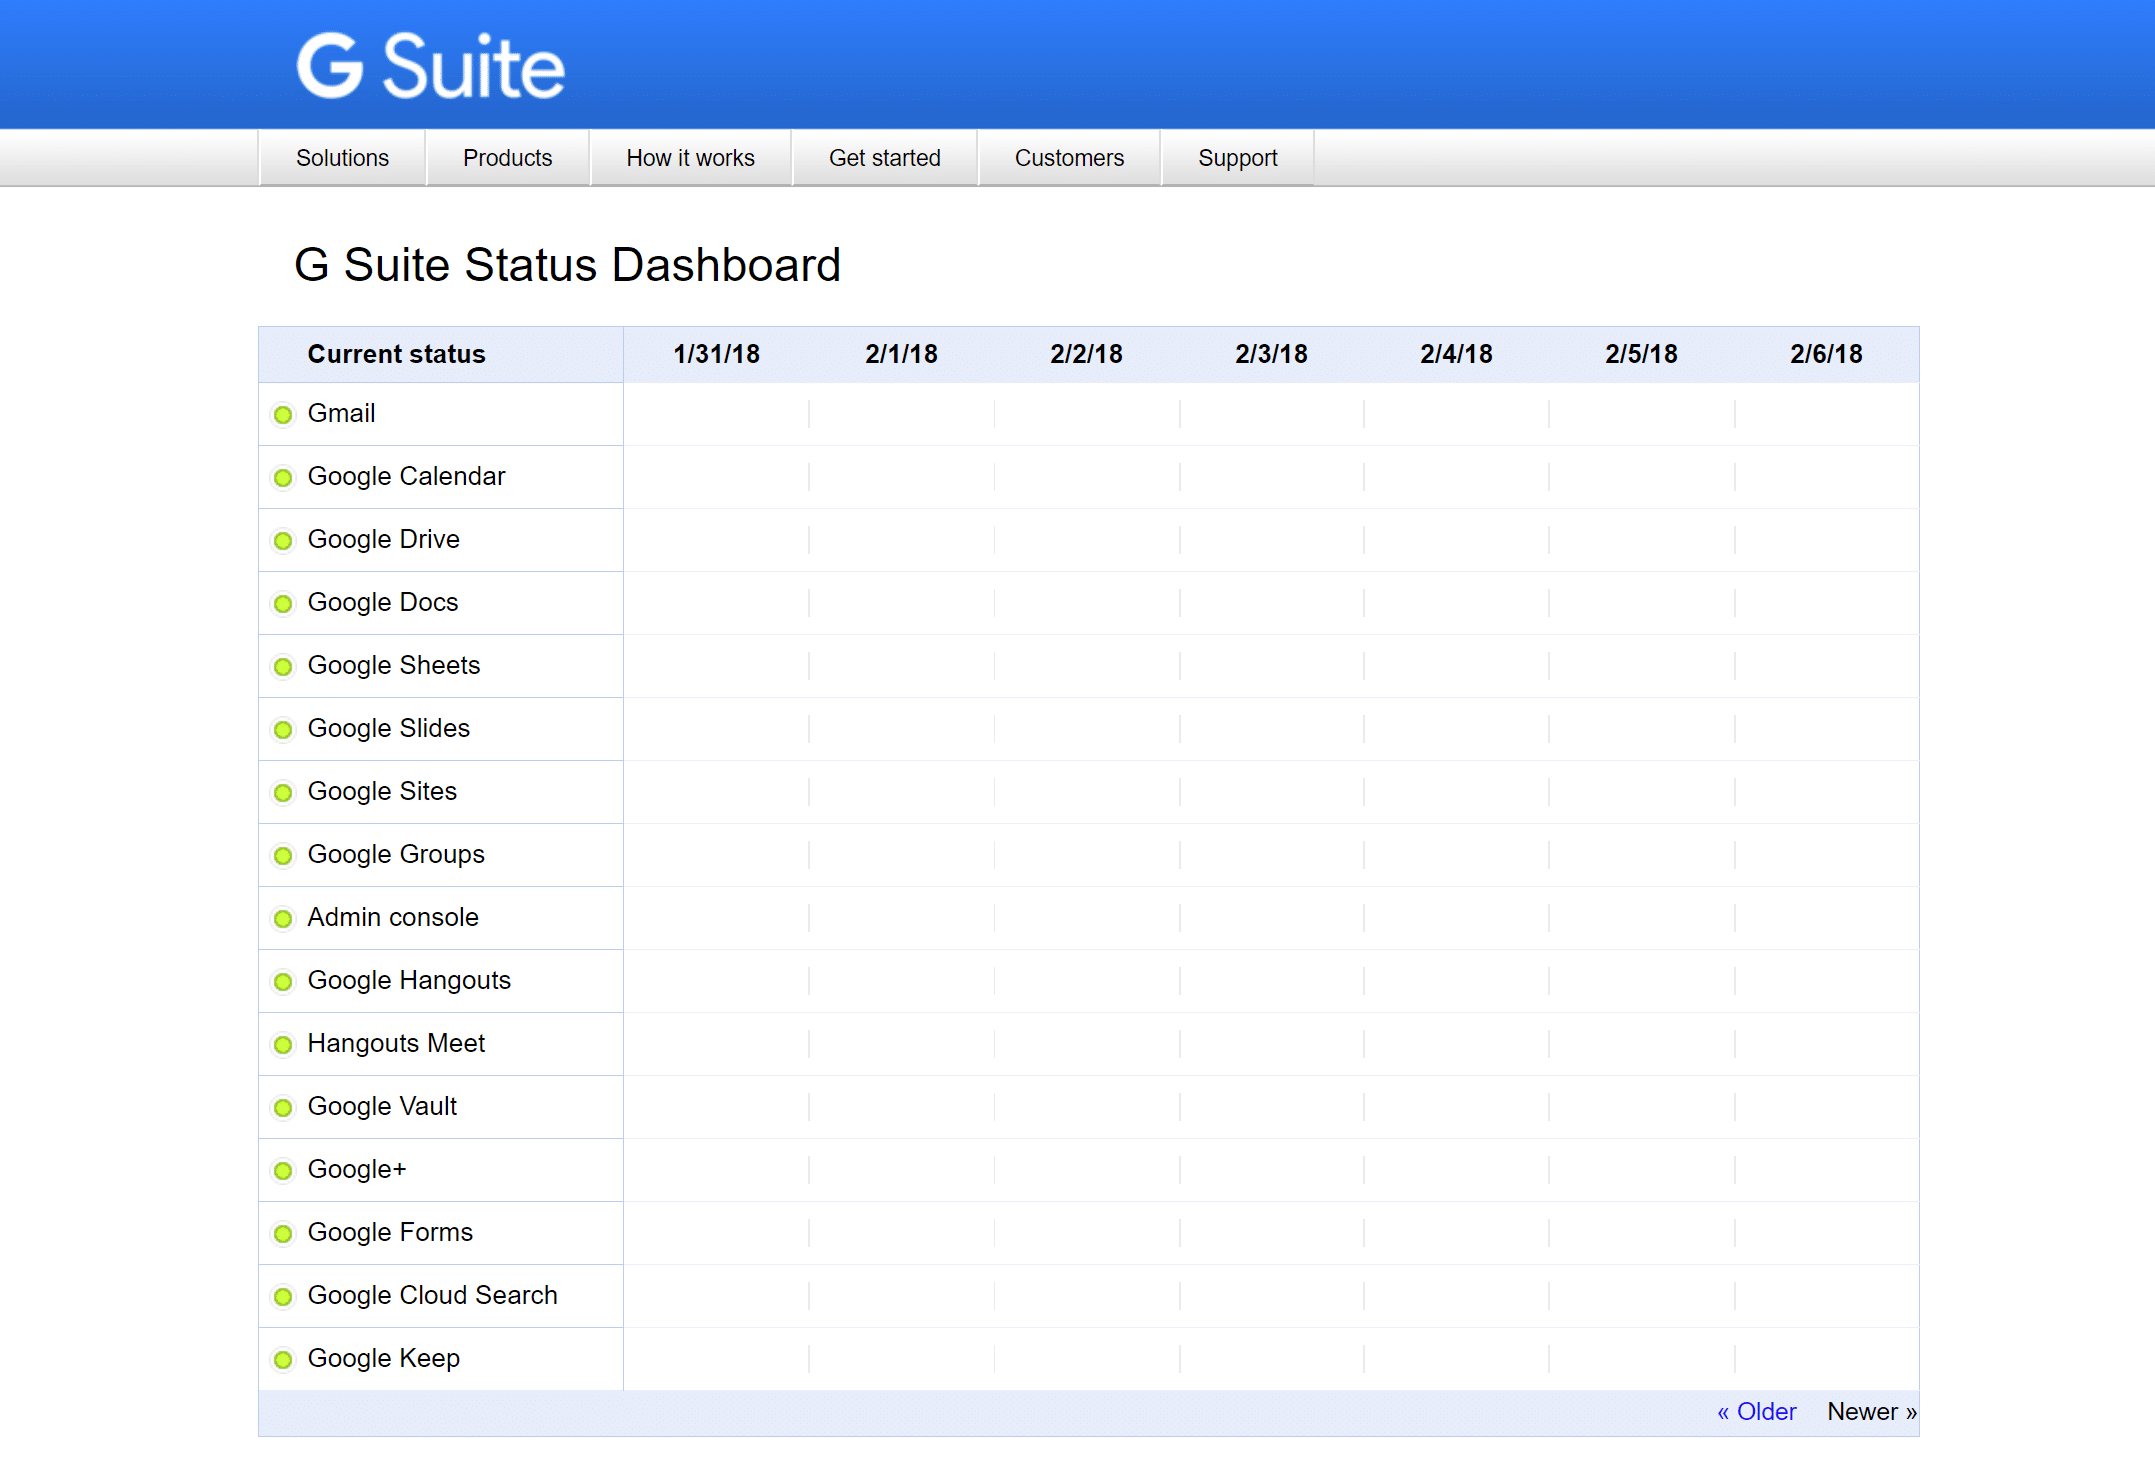Click the 2/3/18 date column header
The image size is (2155, 1458).
click(1271, 354)
